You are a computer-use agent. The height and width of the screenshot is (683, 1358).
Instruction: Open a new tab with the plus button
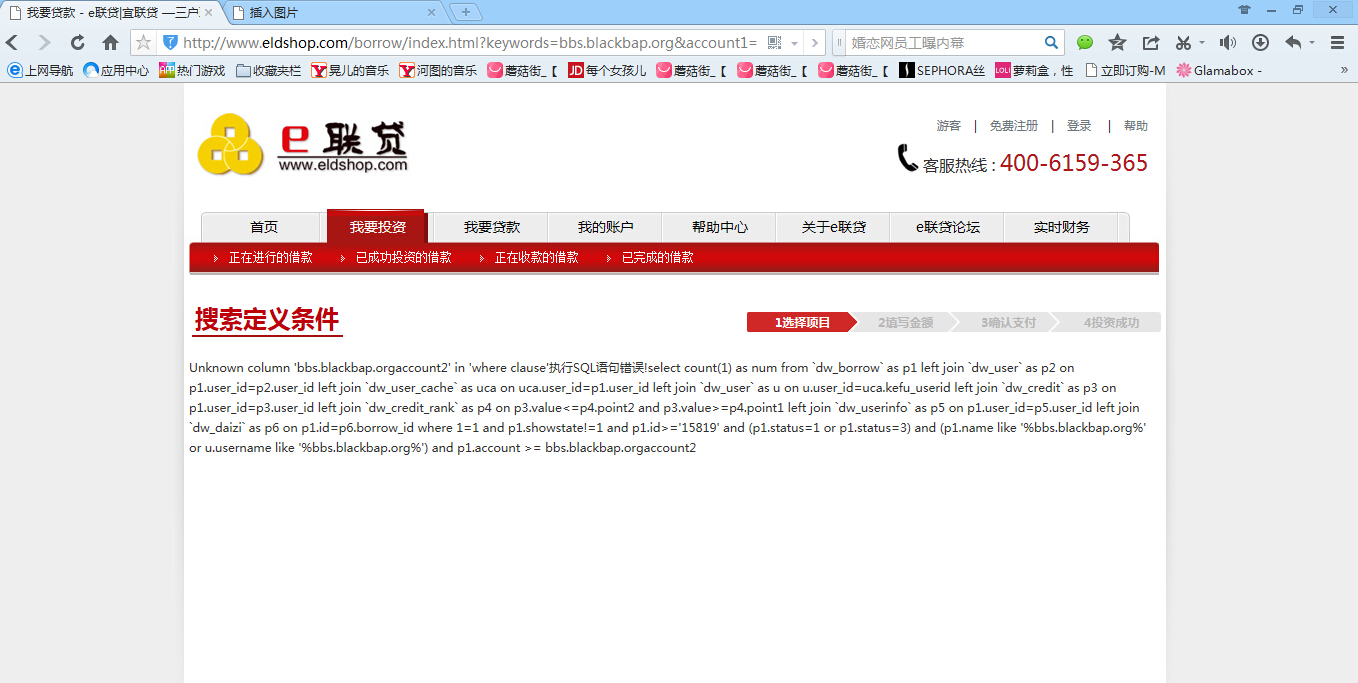tap(465, 12)
